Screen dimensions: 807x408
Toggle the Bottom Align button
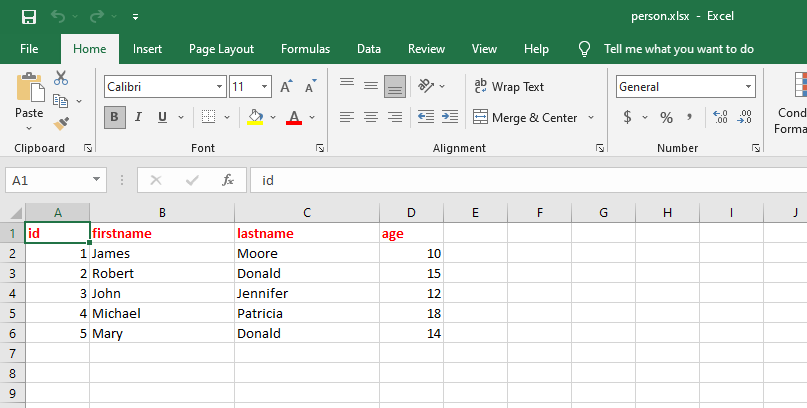pyautogui.click(x=395, y=86)
